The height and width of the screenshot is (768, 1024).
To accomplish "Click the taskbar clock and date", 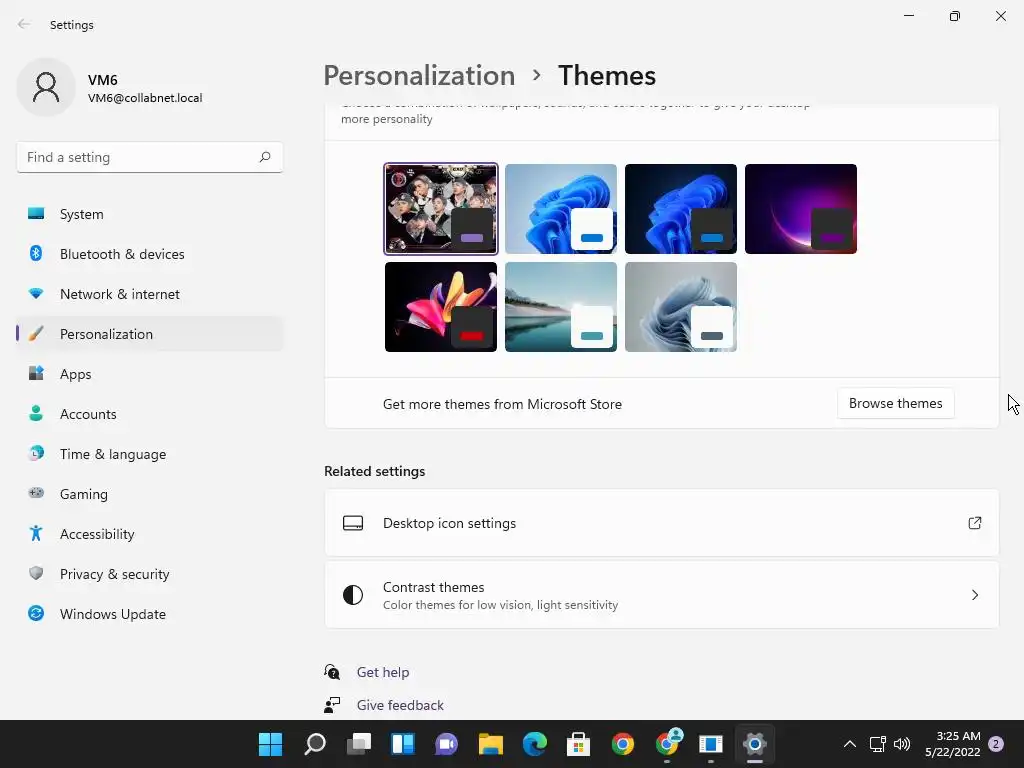I will 952,744.
